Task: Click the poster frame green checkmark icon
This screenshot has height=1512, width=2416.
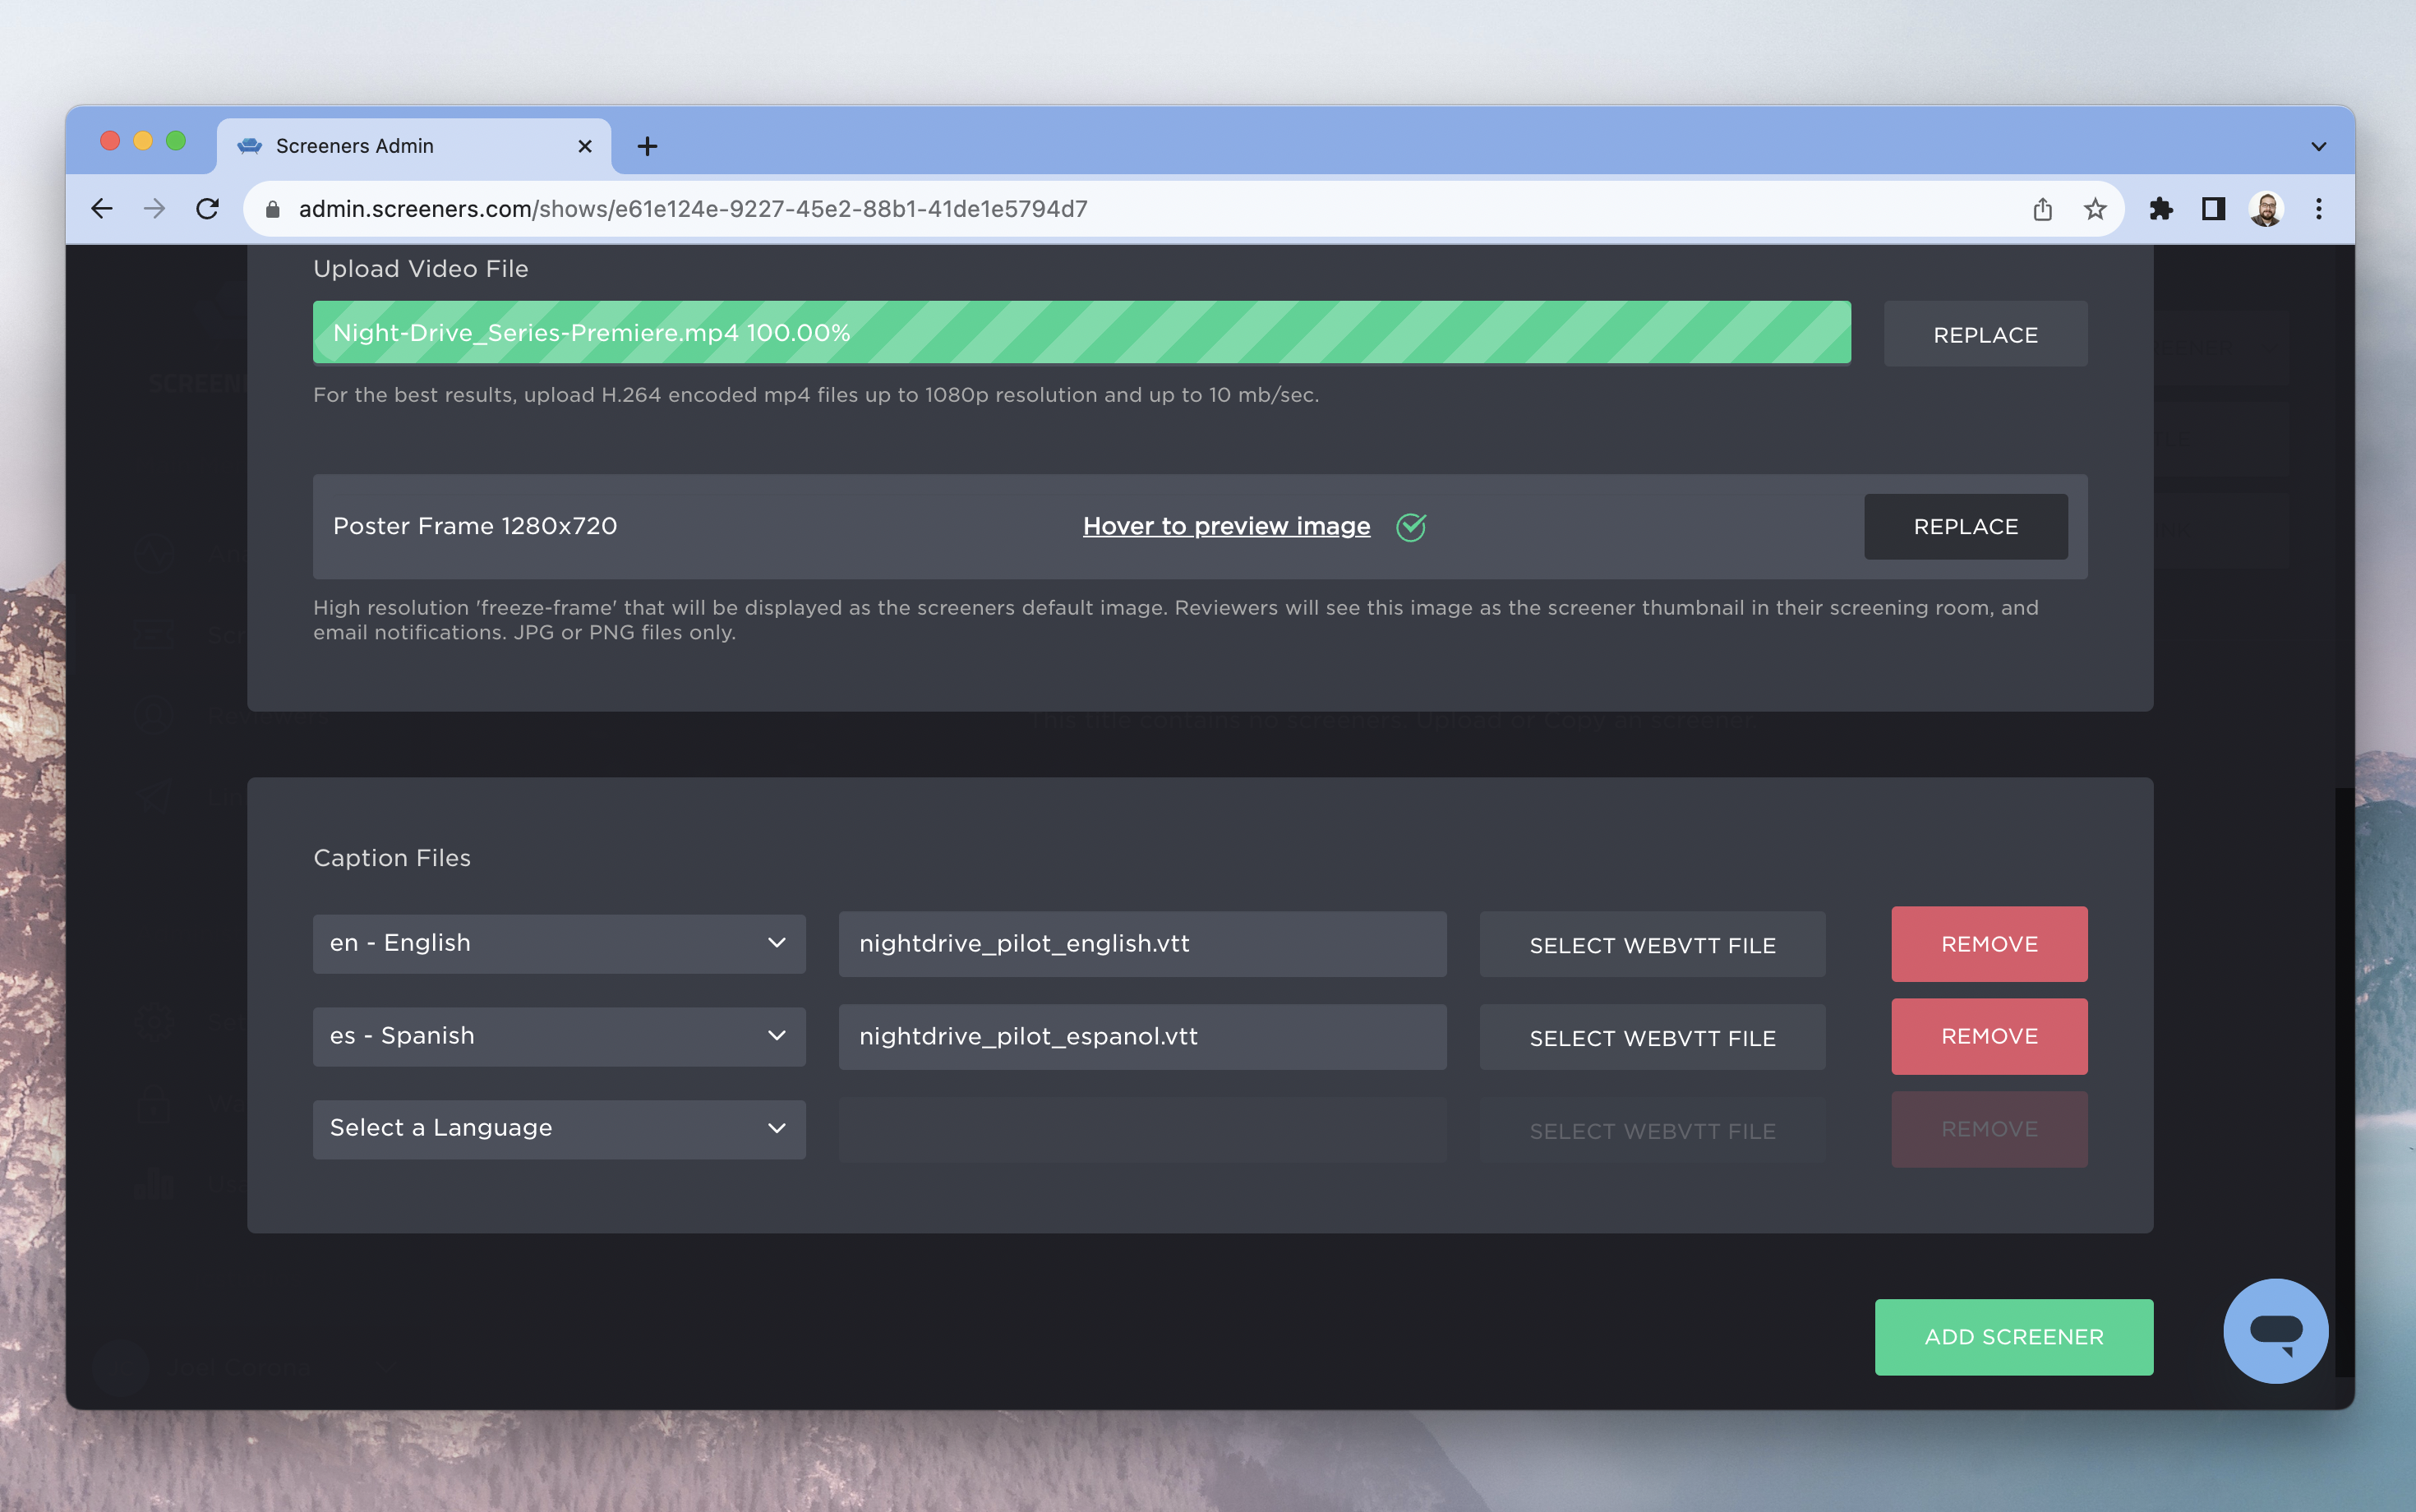Action: 1411,527
